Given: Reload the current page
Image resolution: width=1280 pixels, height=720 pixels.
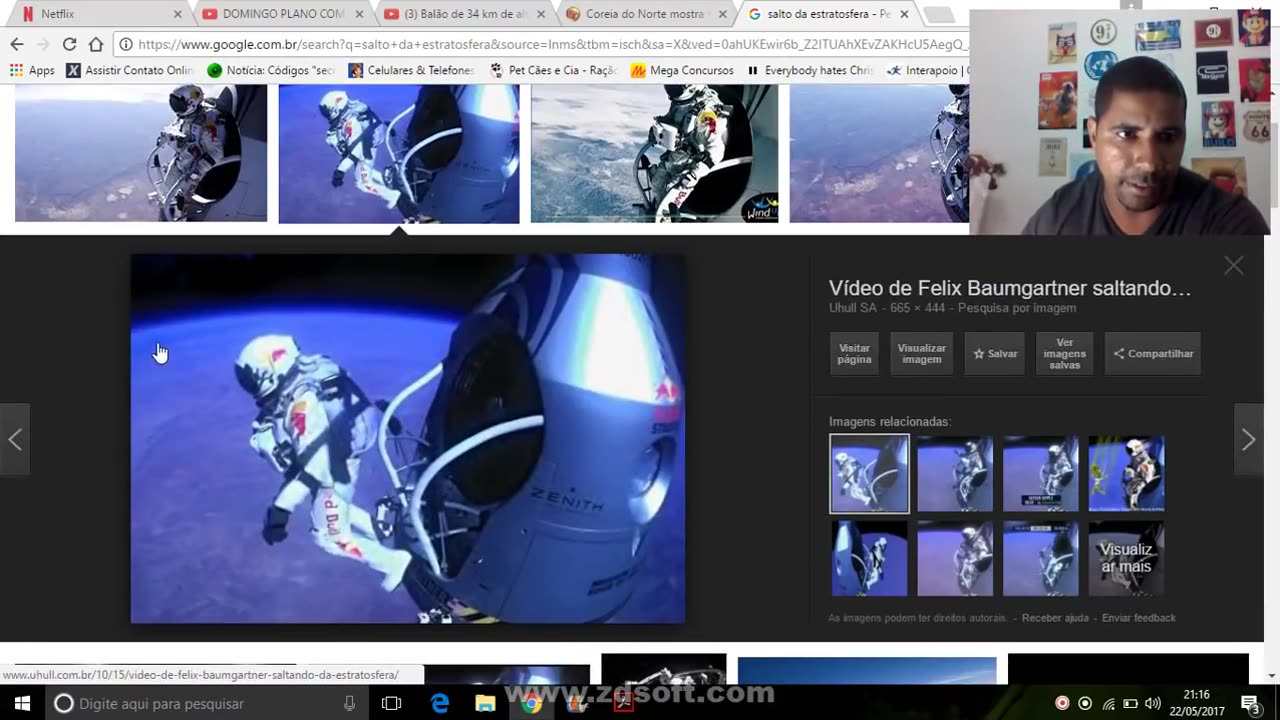Looking at the screenshot, I should point(69,44).
